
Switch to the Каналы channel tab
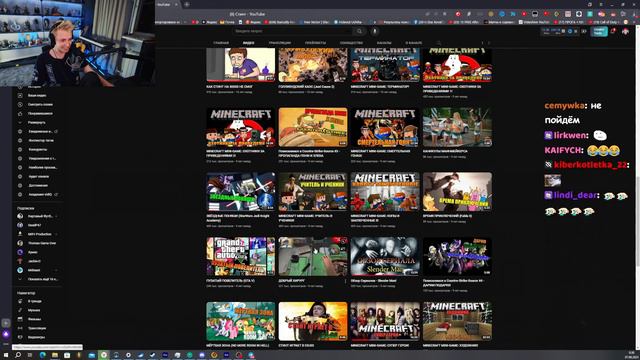[x=384, y=43]
